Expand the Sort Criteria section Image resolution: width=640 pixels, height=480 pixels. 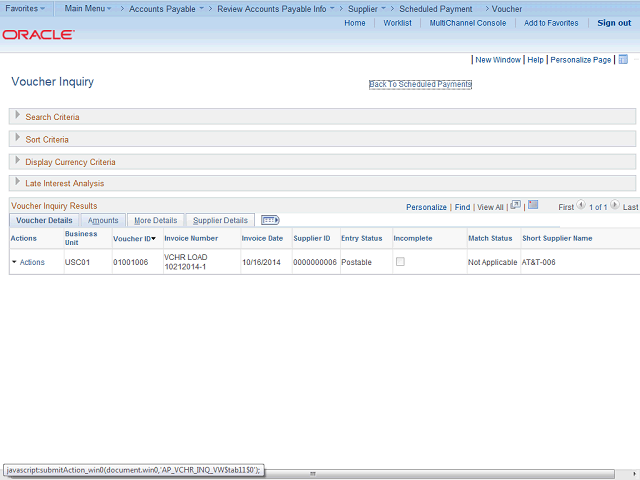click(18, 138)
